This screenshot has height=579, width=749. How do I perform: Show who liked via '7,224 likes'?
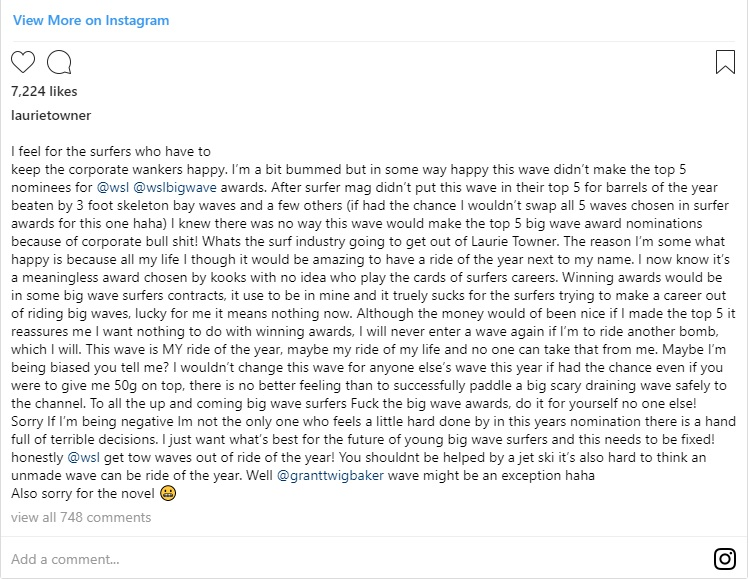coord(44,91)
